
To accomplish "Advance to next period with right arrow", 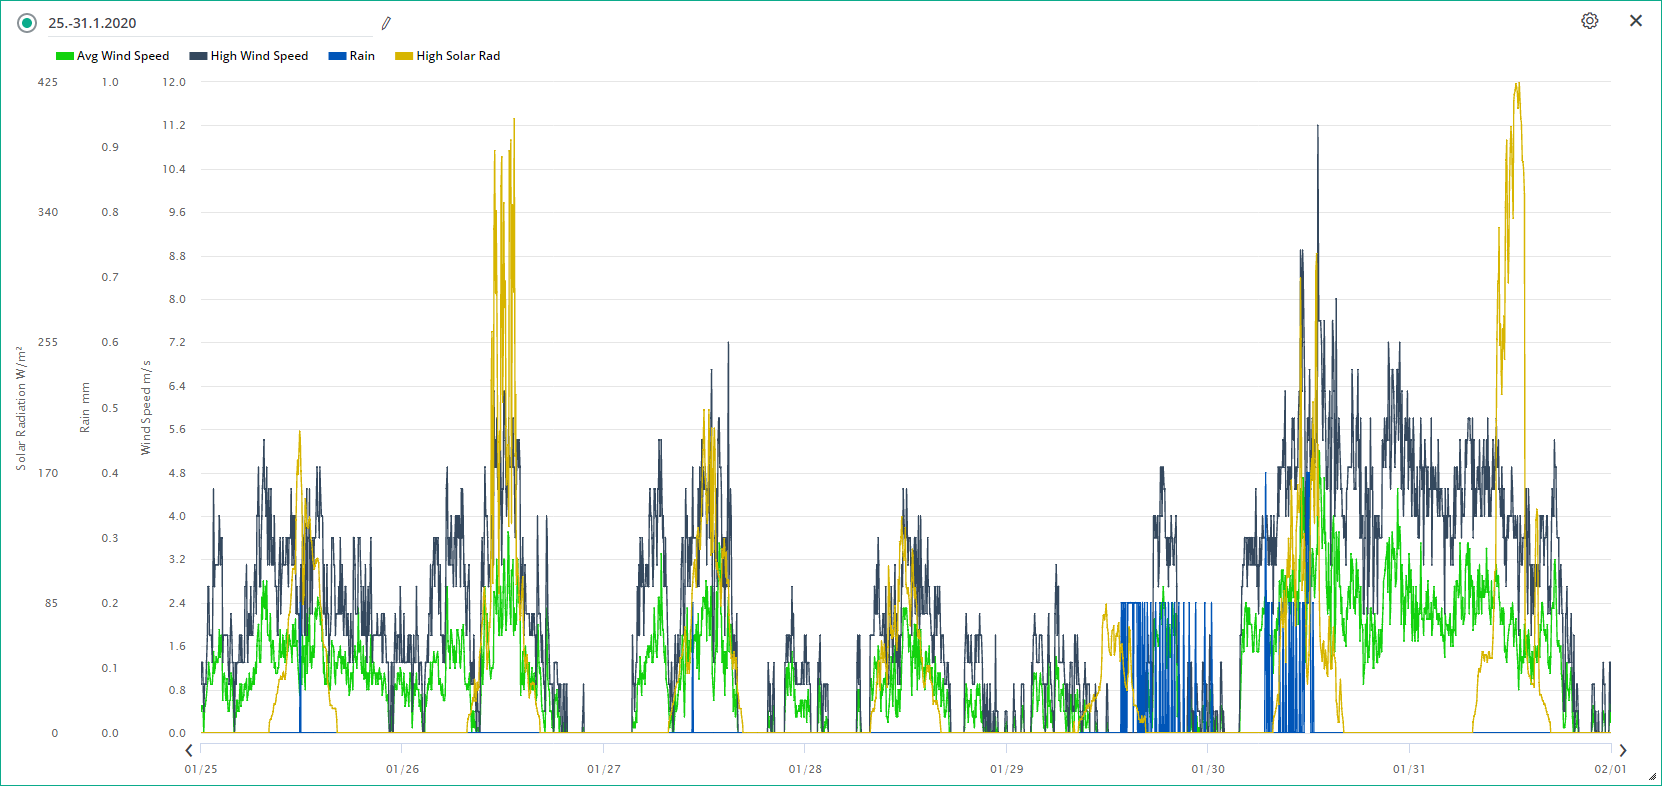I will 1622,750.
